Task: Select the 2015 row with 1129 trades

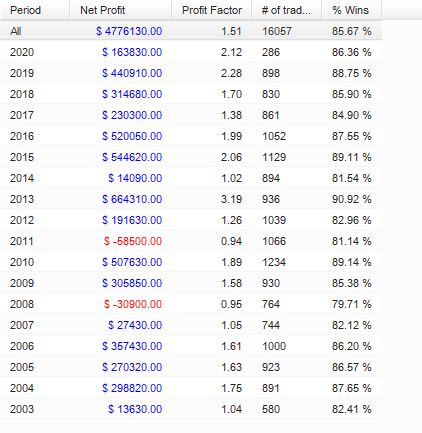Action: [191, 157]
